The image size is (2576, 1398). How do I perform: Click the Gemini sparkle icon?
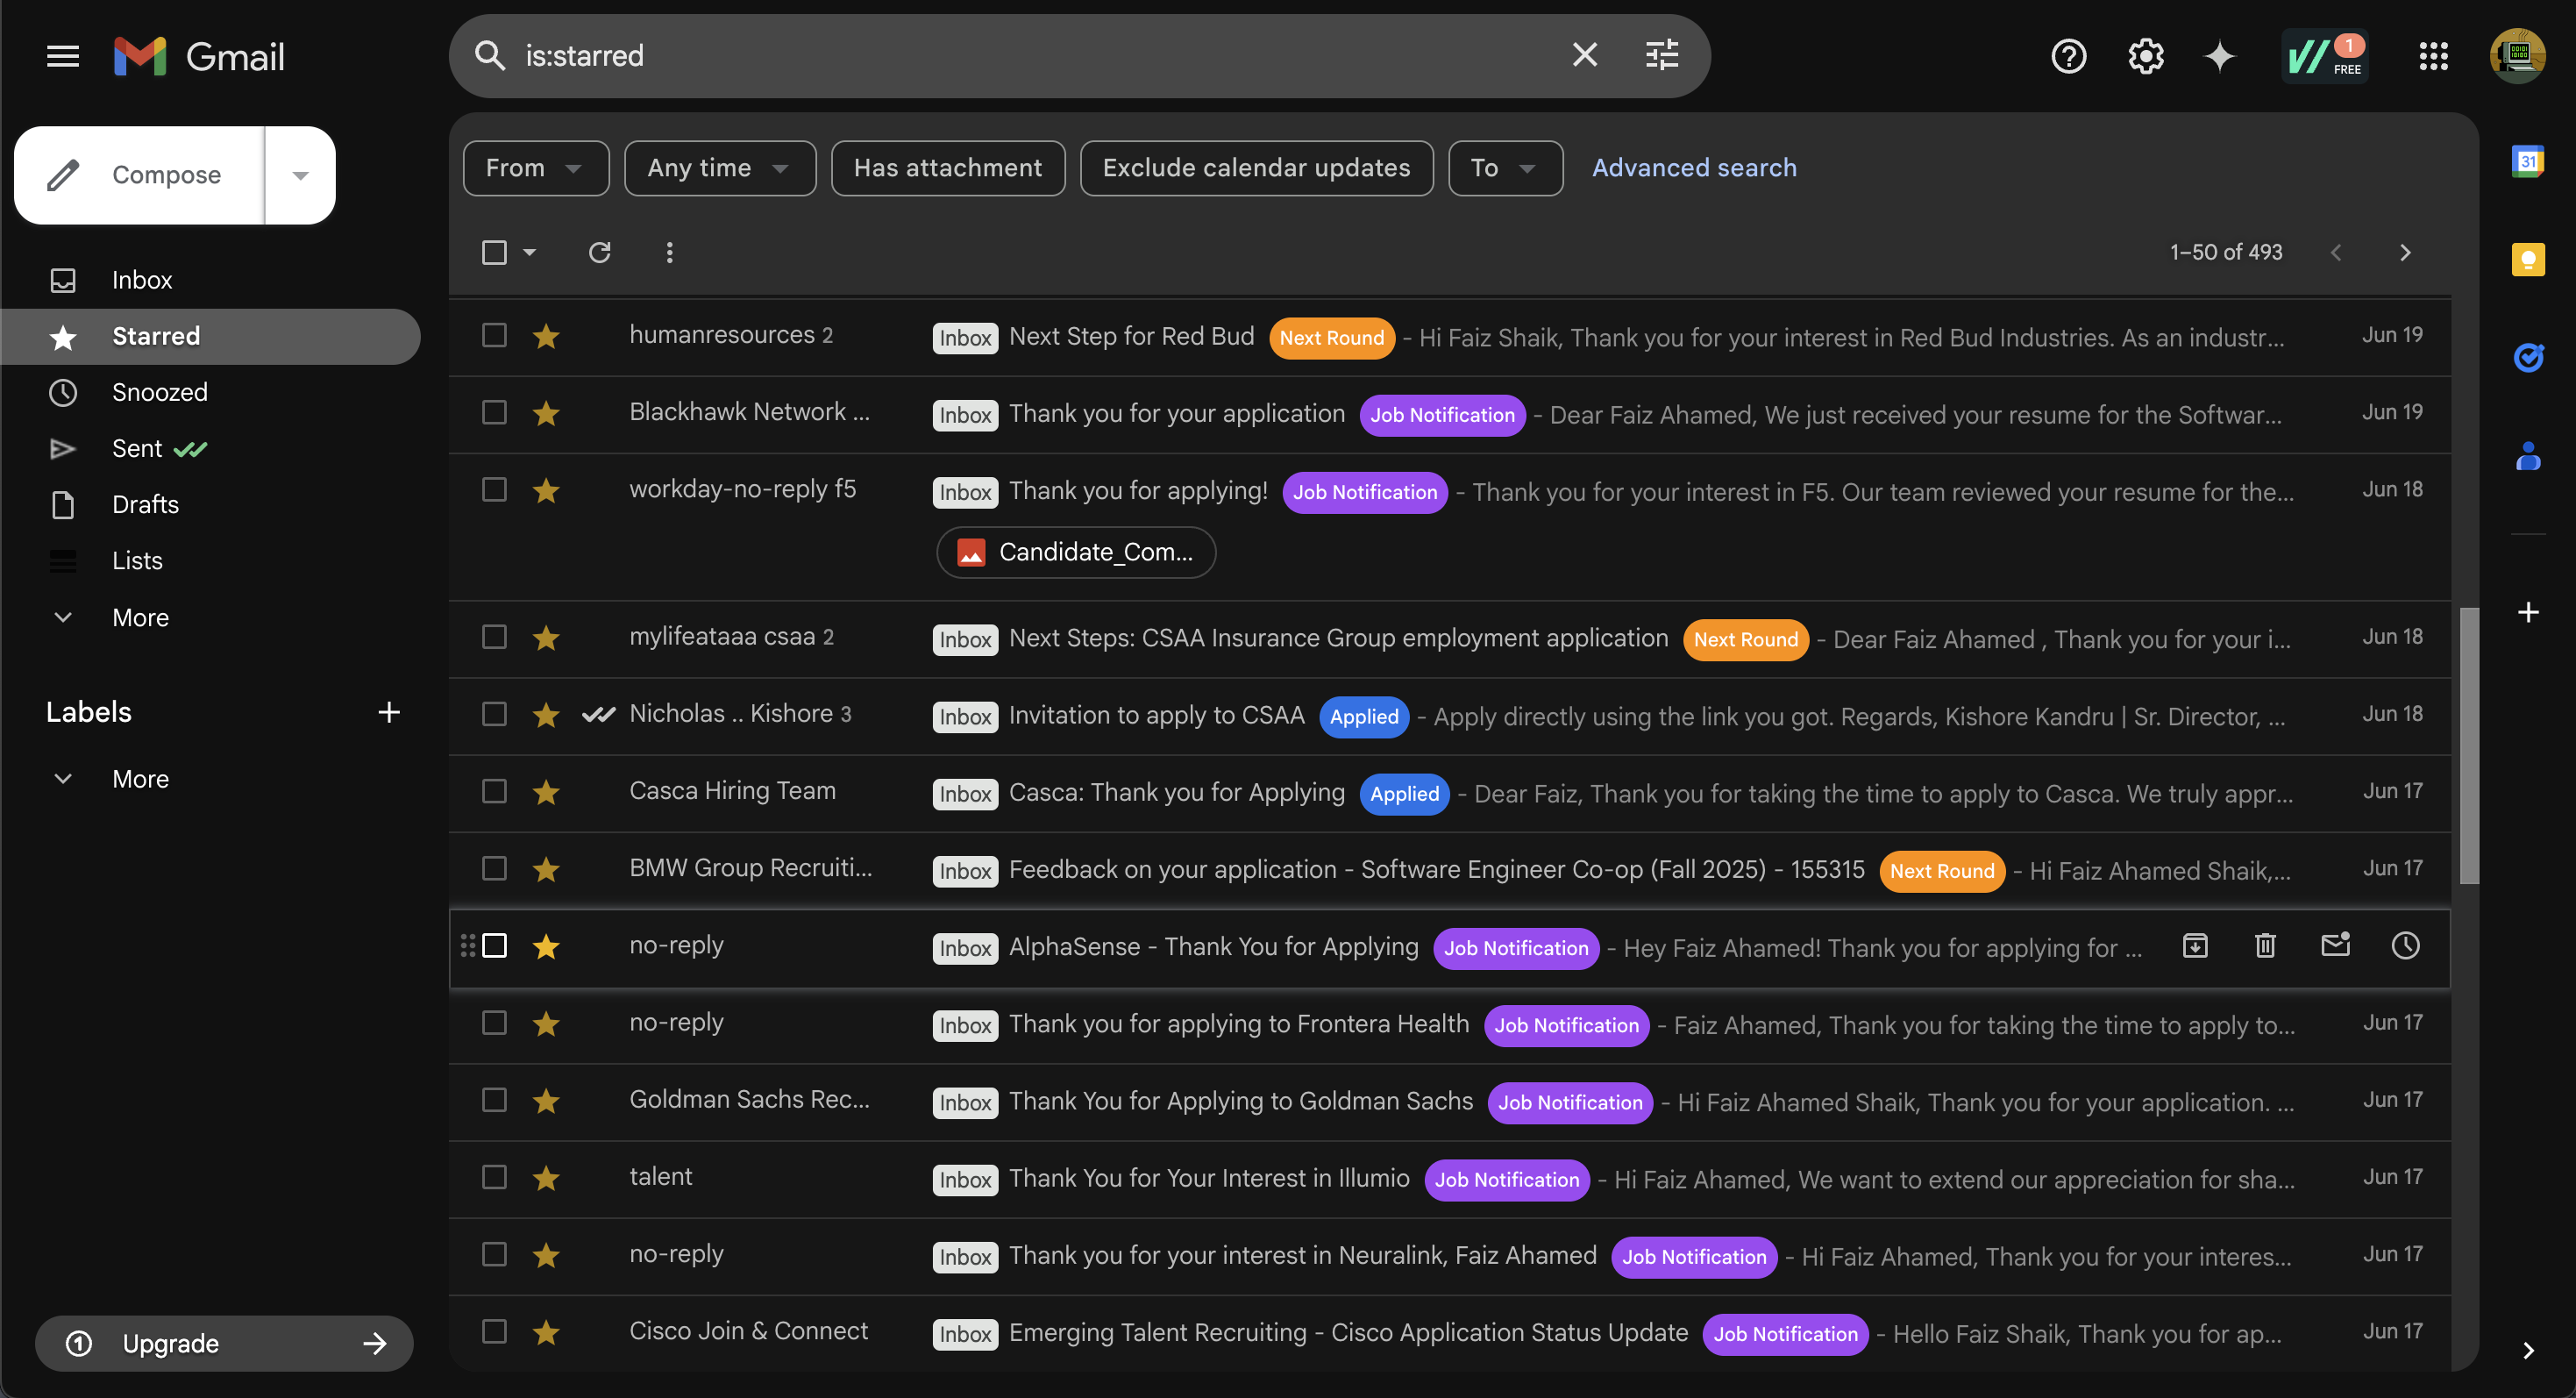2219,56
